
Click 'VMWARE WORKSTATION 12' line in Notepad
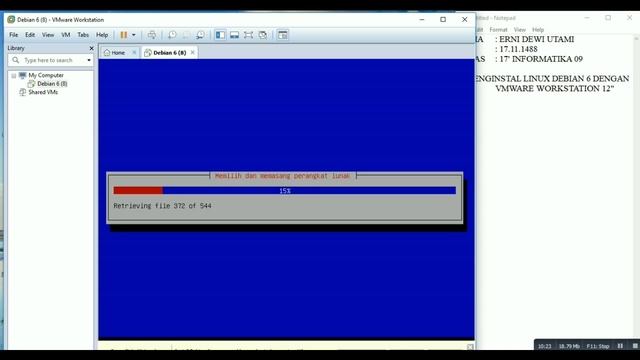pos(555,89)
